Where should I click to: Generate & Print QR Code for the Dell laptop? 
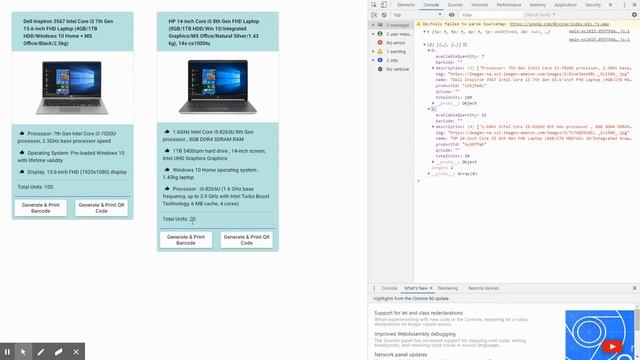(x=101, y=208)
